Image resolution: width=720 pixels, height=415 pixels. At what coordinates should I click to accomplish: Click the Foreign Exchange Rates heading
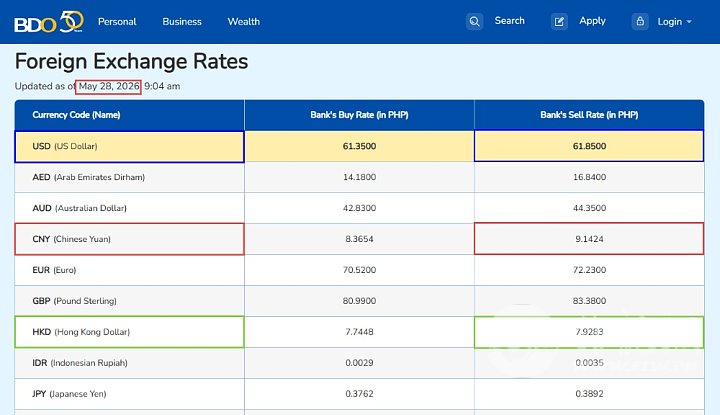(x=131, y=62)
